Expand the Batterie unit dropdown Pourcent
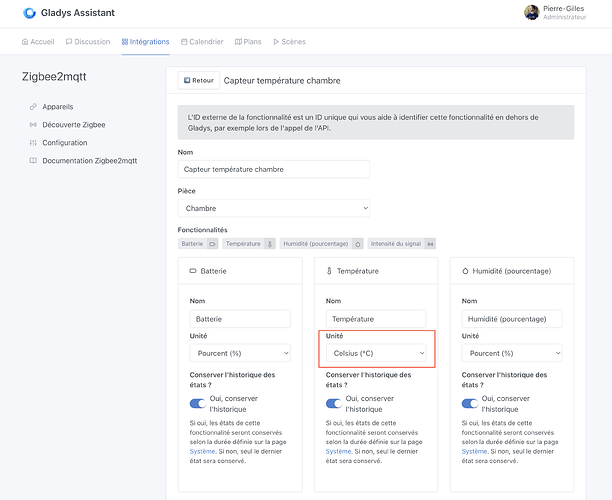 240,353
